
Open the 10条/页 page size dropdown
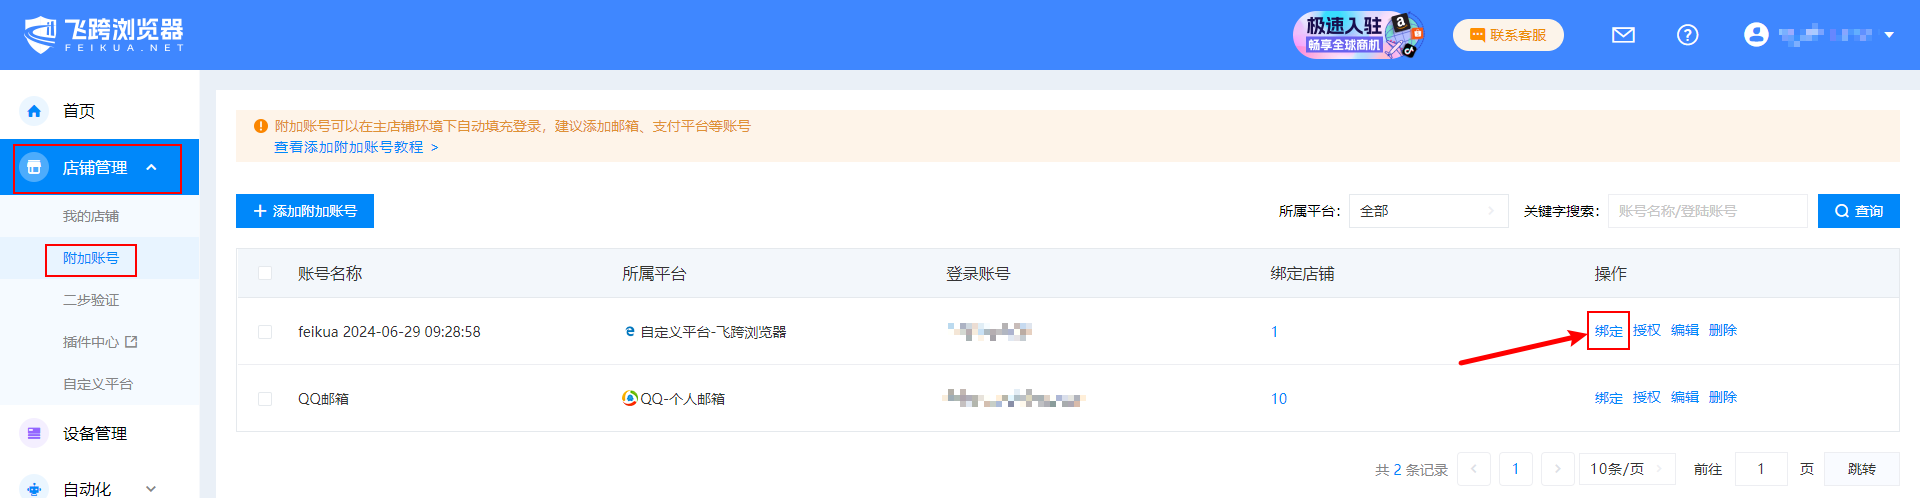tap(1626, 469)
